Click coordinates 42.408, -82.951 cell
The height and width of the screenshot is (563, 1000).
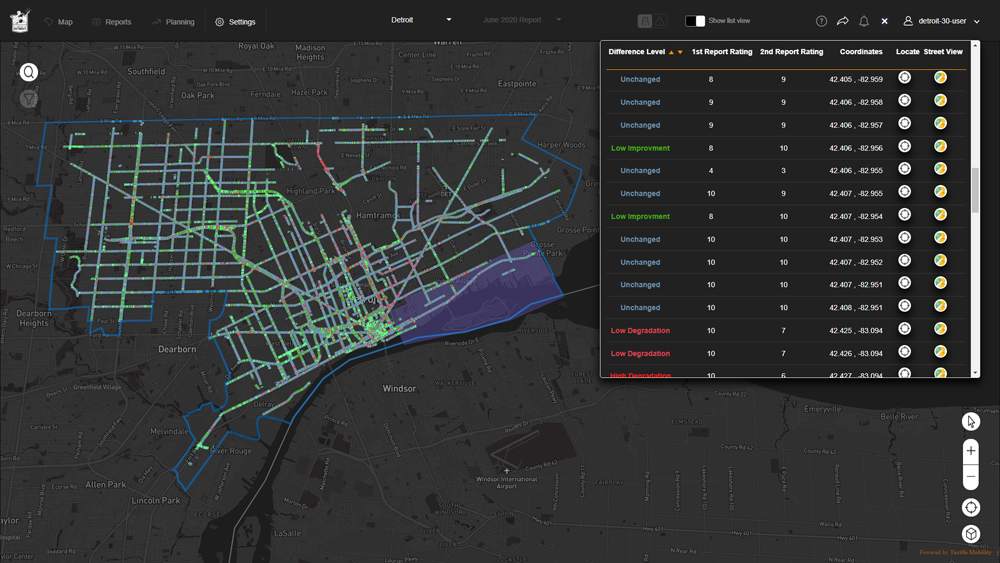(856, 308)
